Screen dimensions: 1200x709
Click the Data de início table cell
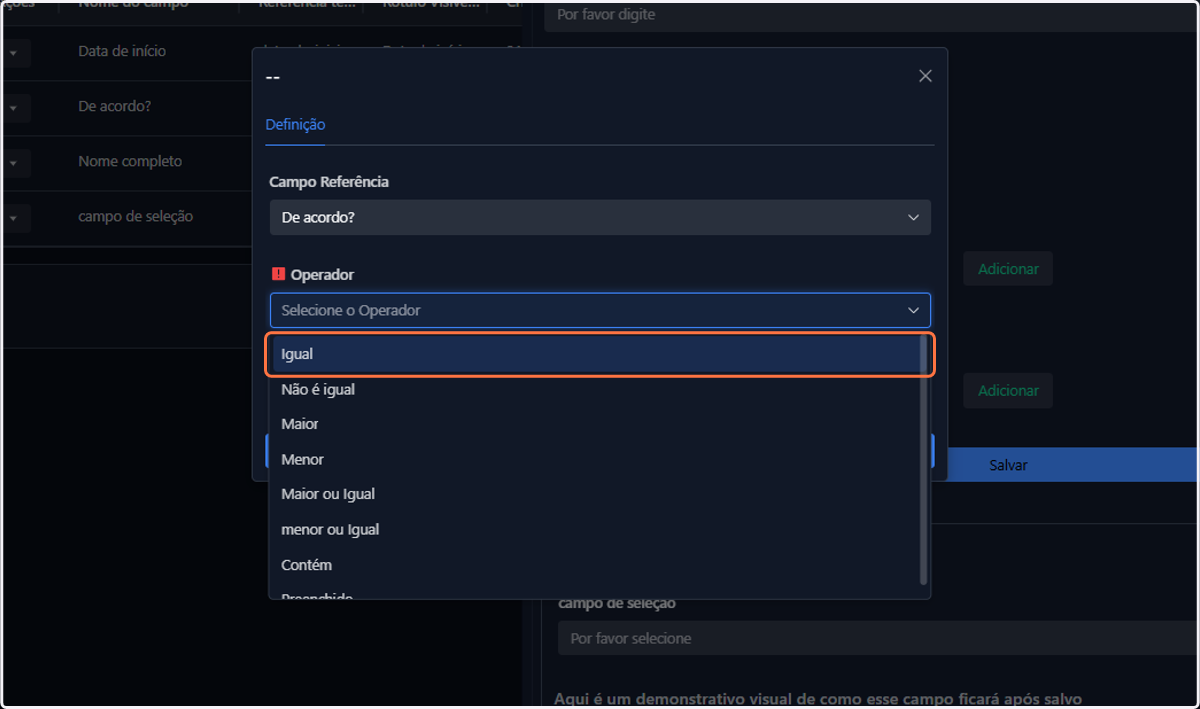pyautogui.click(x=122, y=51)
